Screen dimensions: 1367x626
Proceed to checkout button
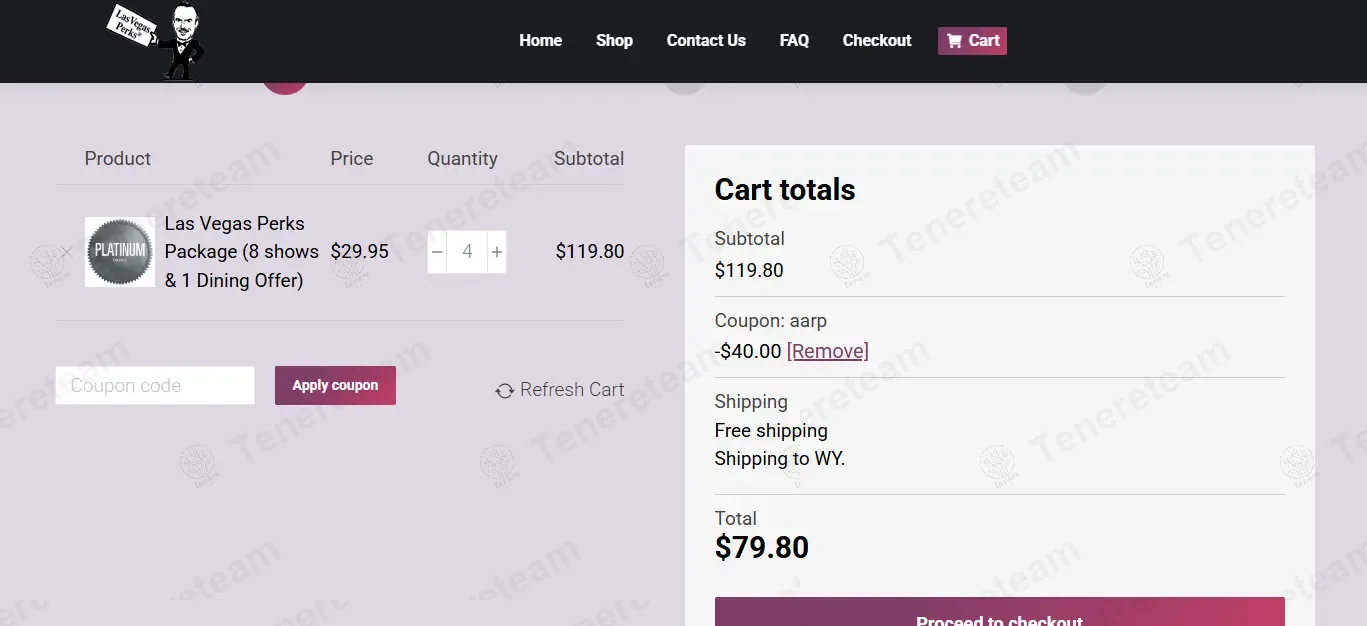[1000, 612]
